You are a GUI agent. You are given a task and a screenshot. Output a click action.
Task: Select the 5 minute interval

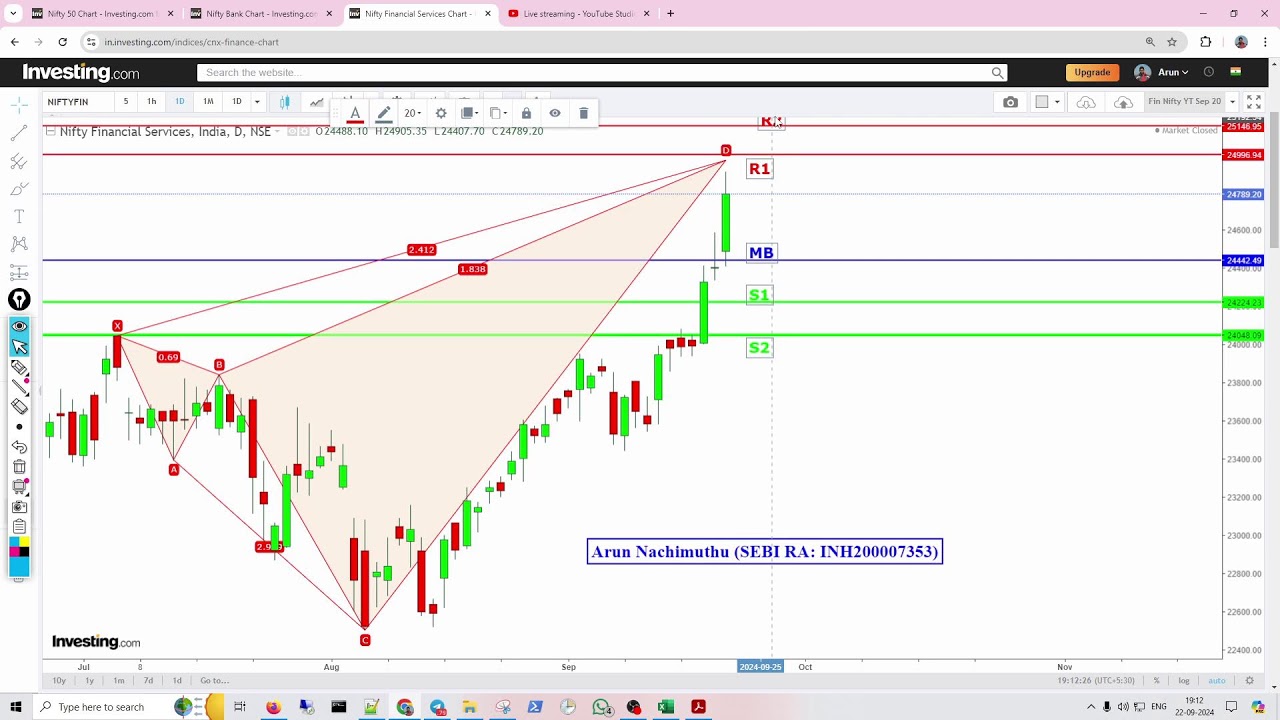pos(125,102)
